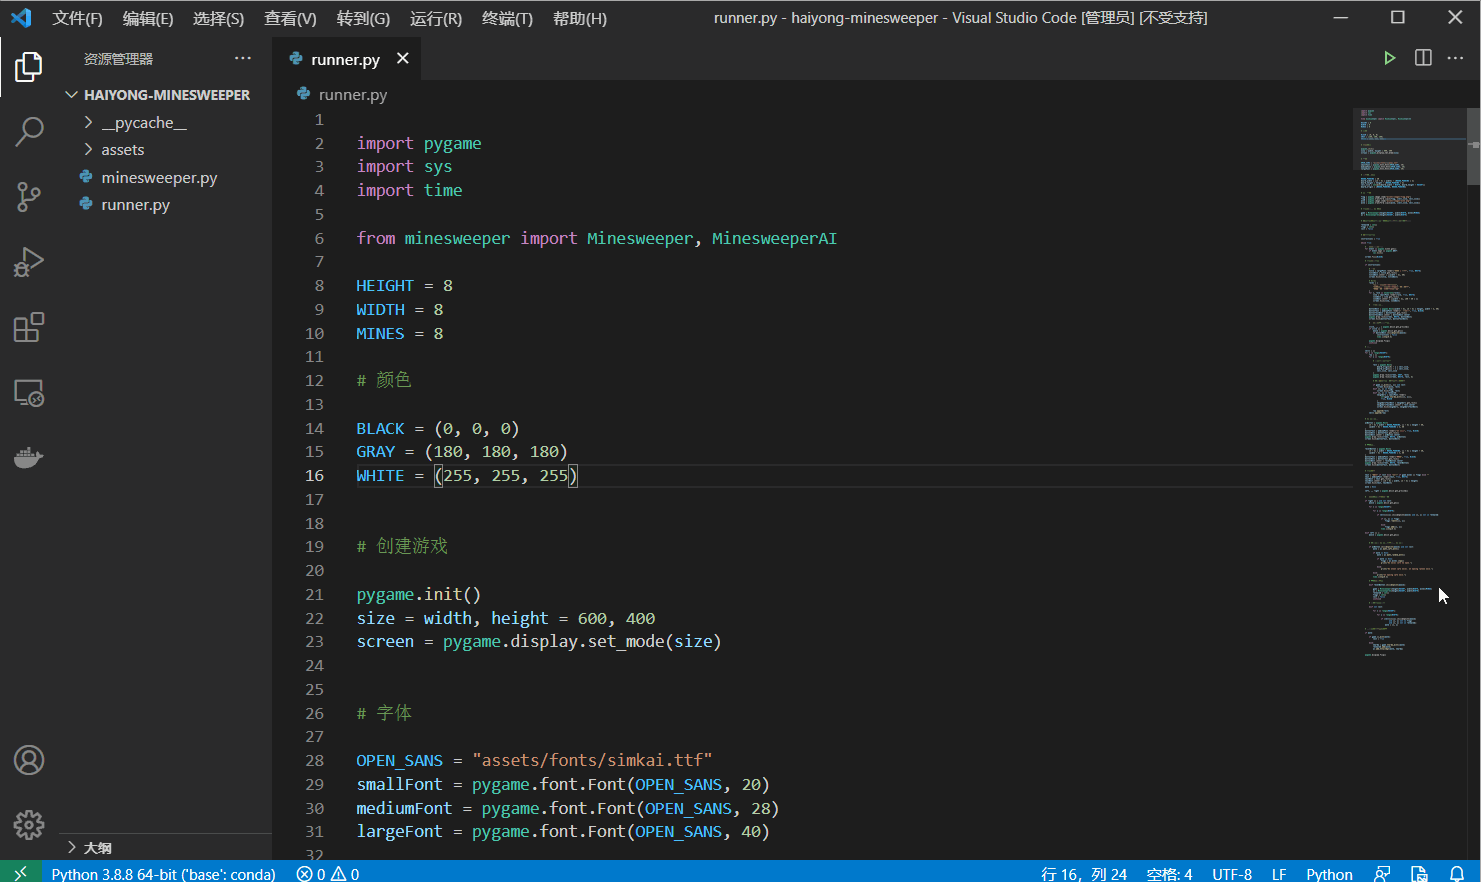Image resolution: width=1481 pixels, height=882 pixels.
Task: Click the Python interpreter in status bar
Action: (163, 873)
